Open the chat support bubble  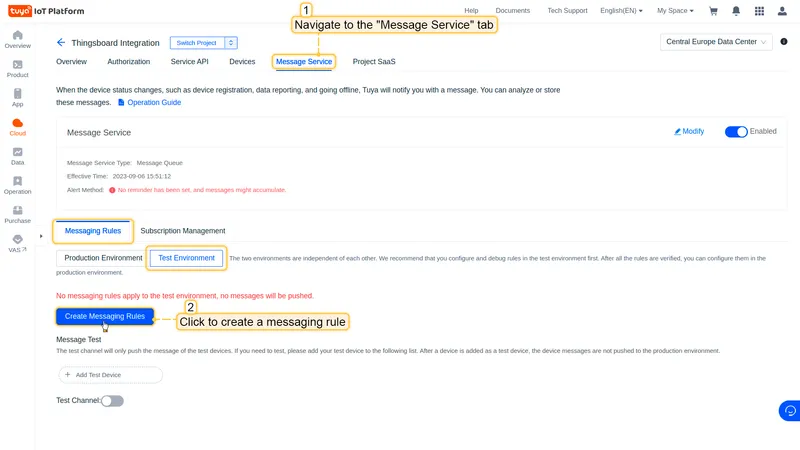tap(790, 411)
